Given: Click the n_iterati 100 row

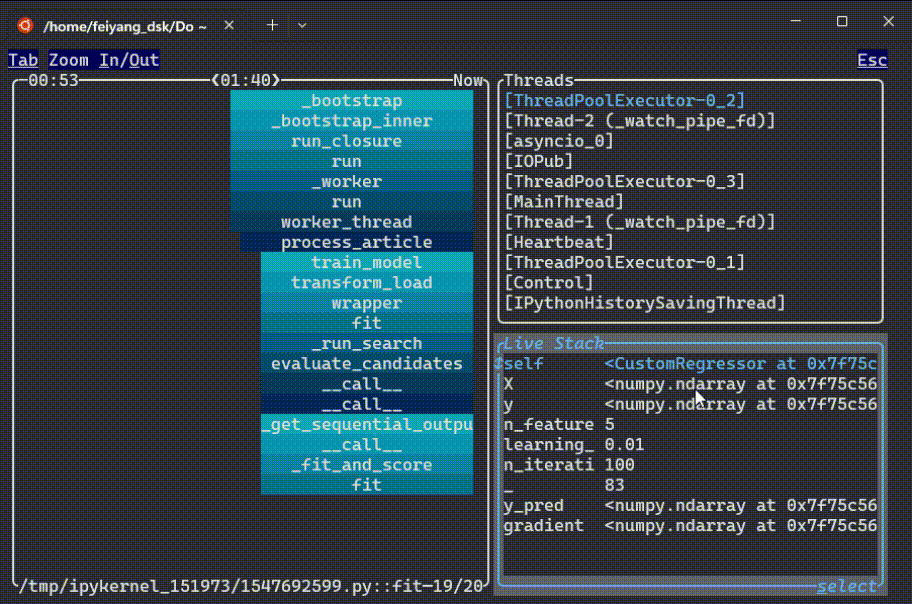Looking at the screenshot, I should point(690,464).
